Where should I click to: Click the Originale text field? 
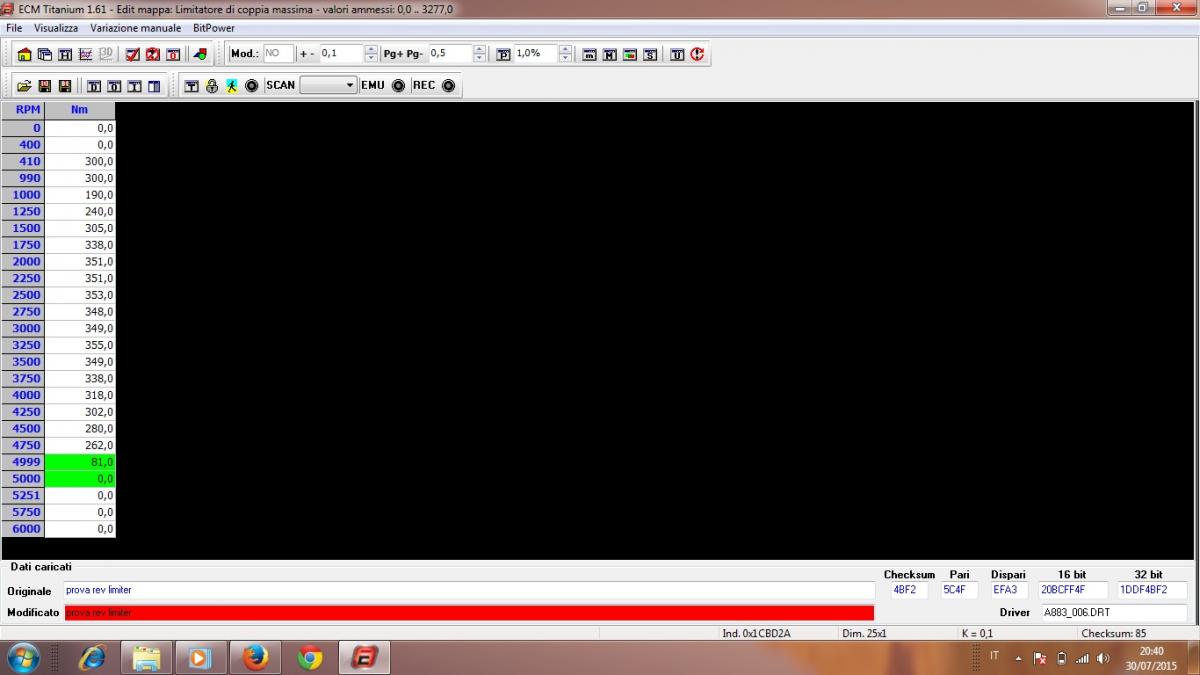click(469, 590)
